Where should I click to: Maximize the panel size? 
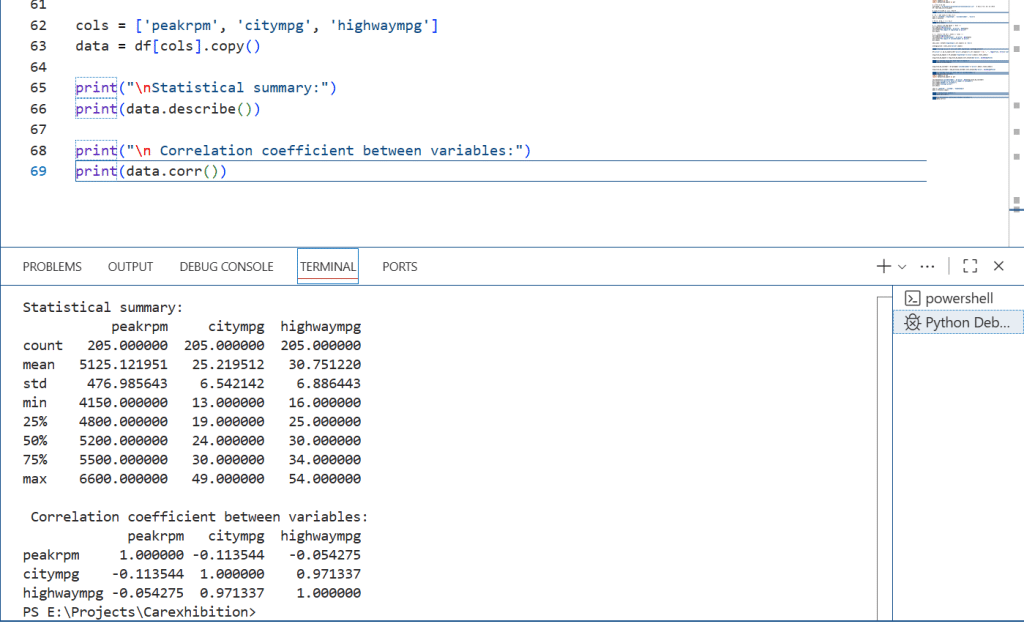coord(969,266)
